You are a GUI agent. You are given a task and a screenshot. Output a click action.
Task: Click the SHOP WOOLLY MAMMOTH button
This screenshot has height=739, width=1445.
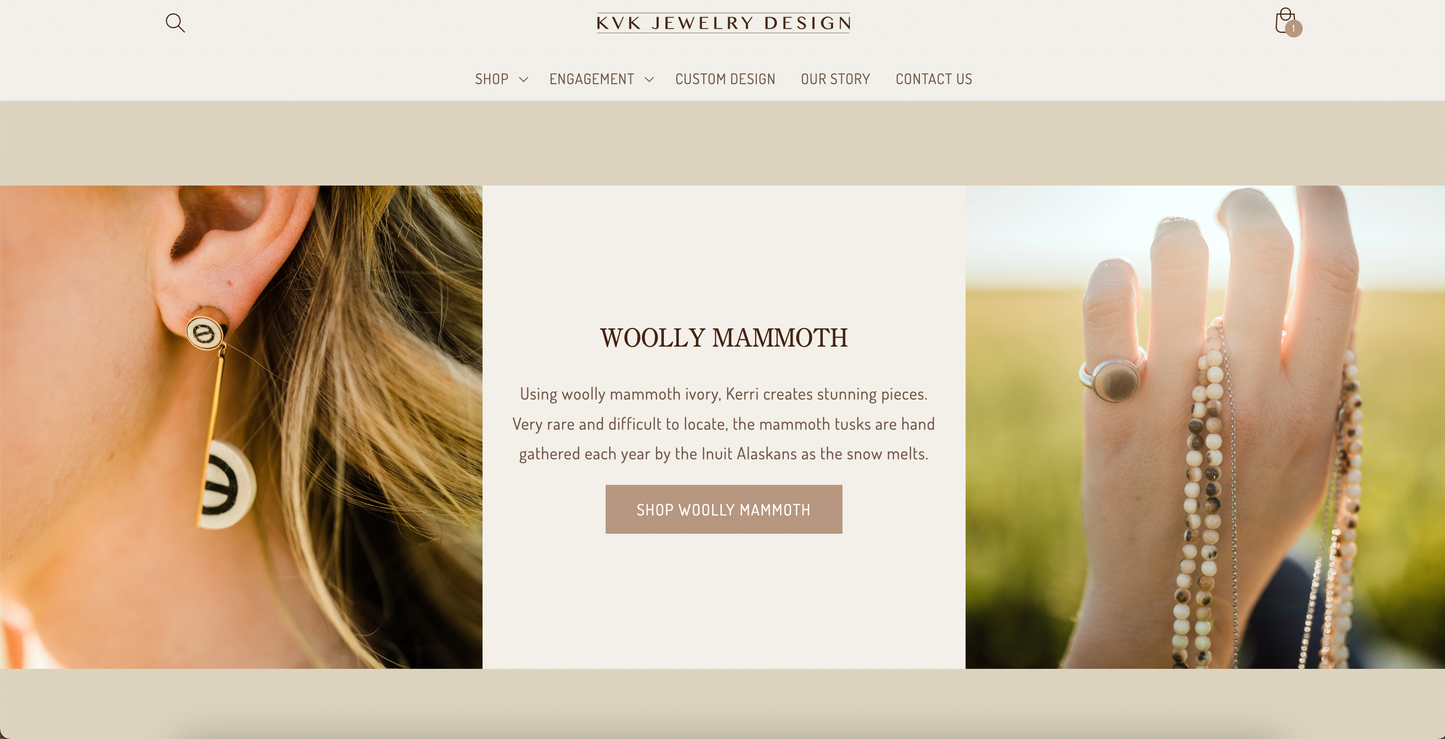724,509
